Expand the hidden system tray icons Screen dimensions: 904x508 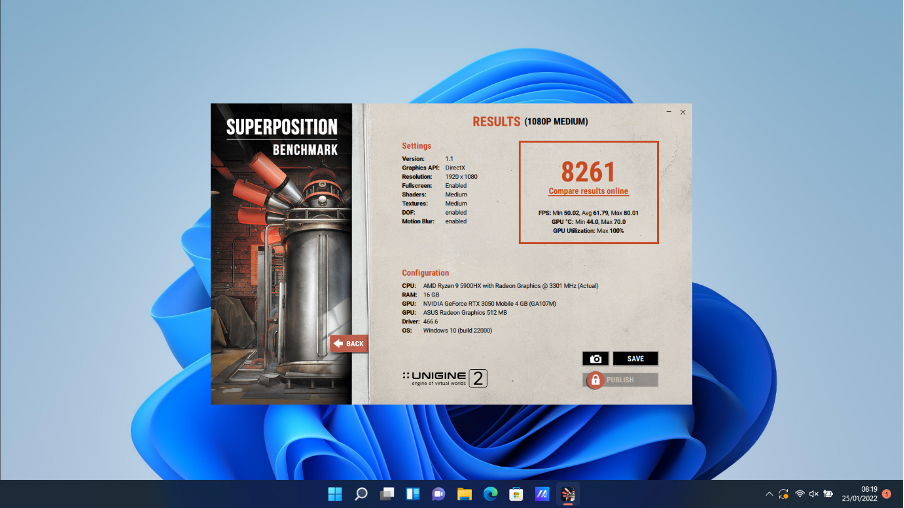tap(769, 494)
